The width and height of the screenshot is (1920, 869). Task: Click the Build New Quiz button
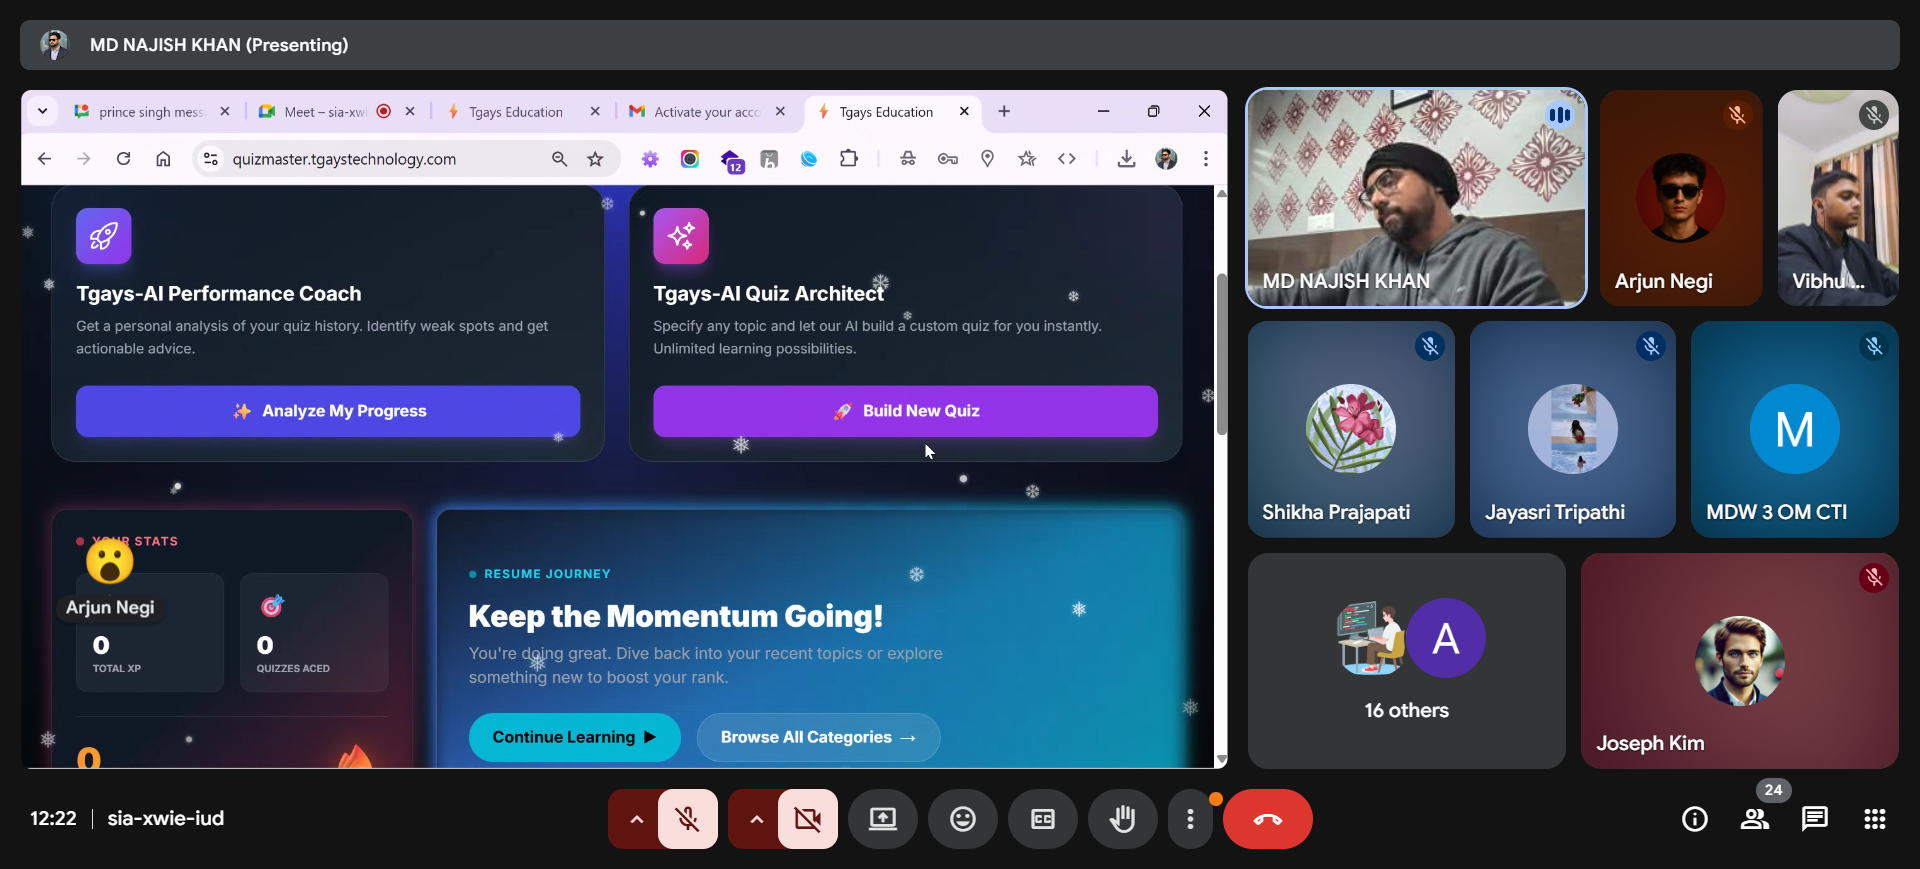click(x=905, y=411)
